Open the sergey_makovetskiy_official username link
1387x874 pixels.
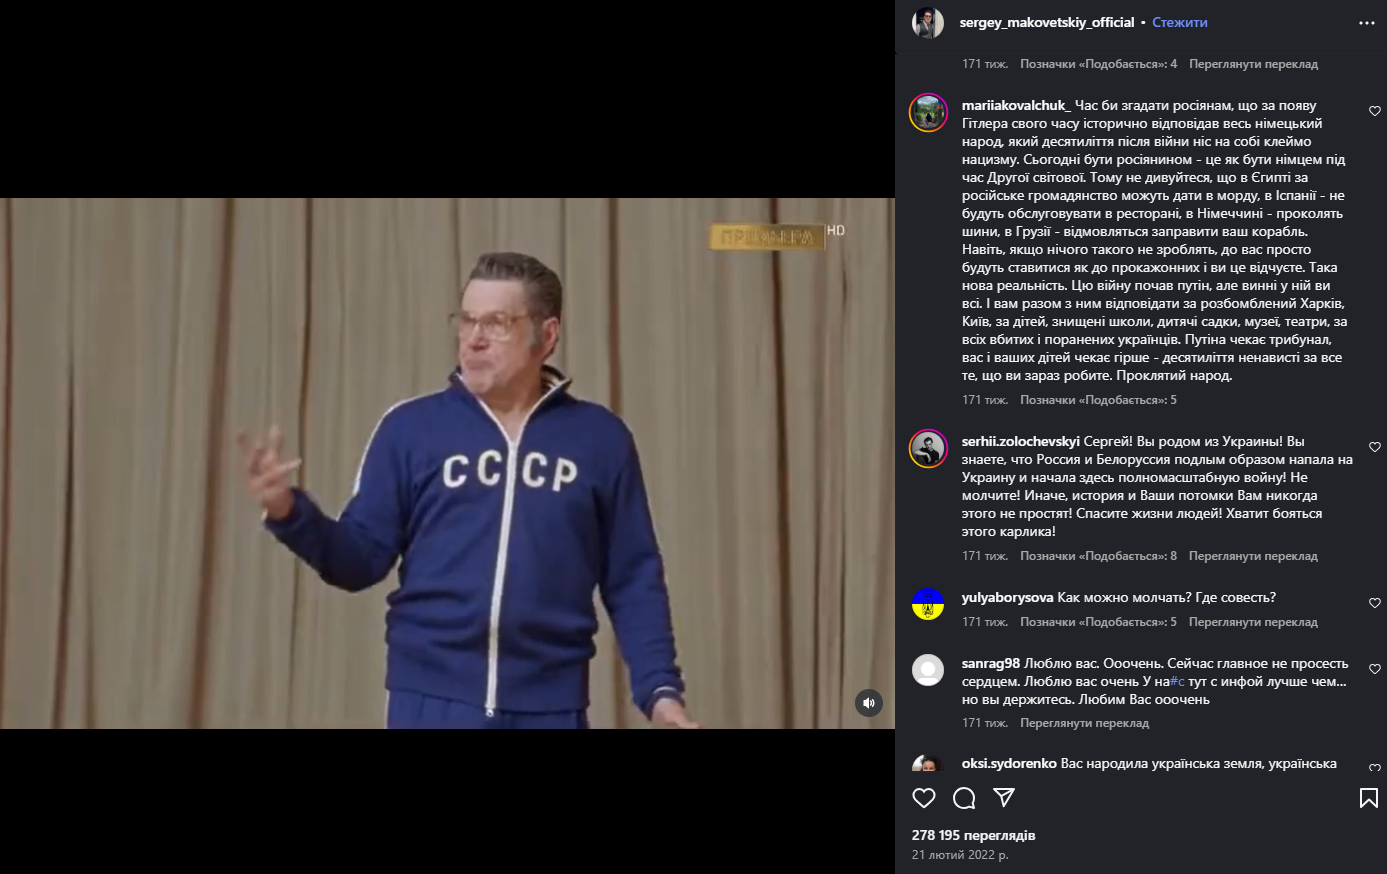click(x=1047, y=22)
